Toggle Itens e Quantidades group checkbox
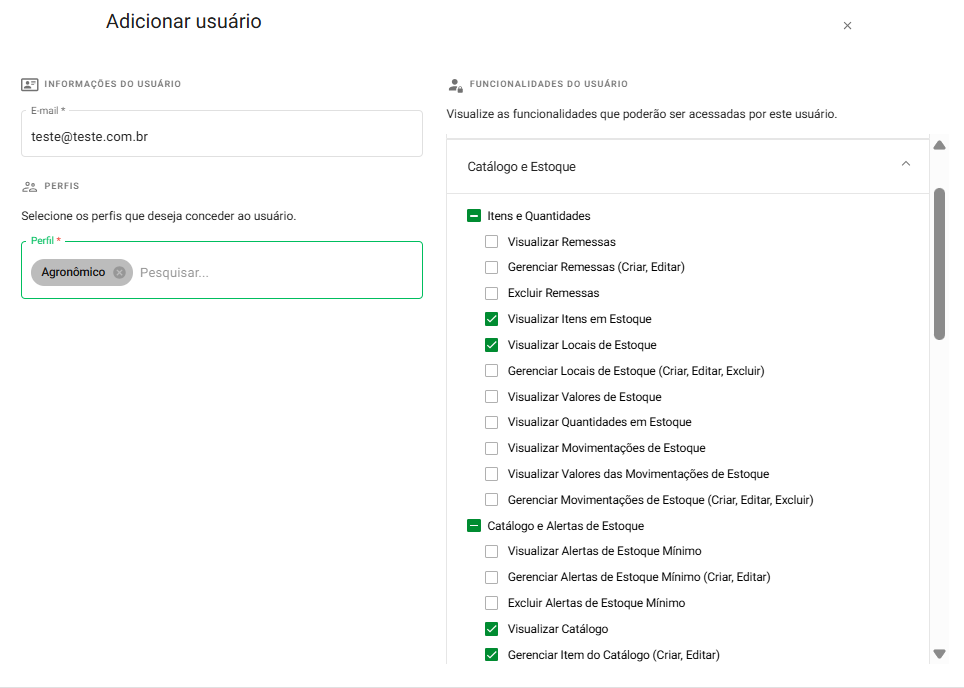Image resolution: width=964 pixels, height=688 pixels. (x=473, y=216)
